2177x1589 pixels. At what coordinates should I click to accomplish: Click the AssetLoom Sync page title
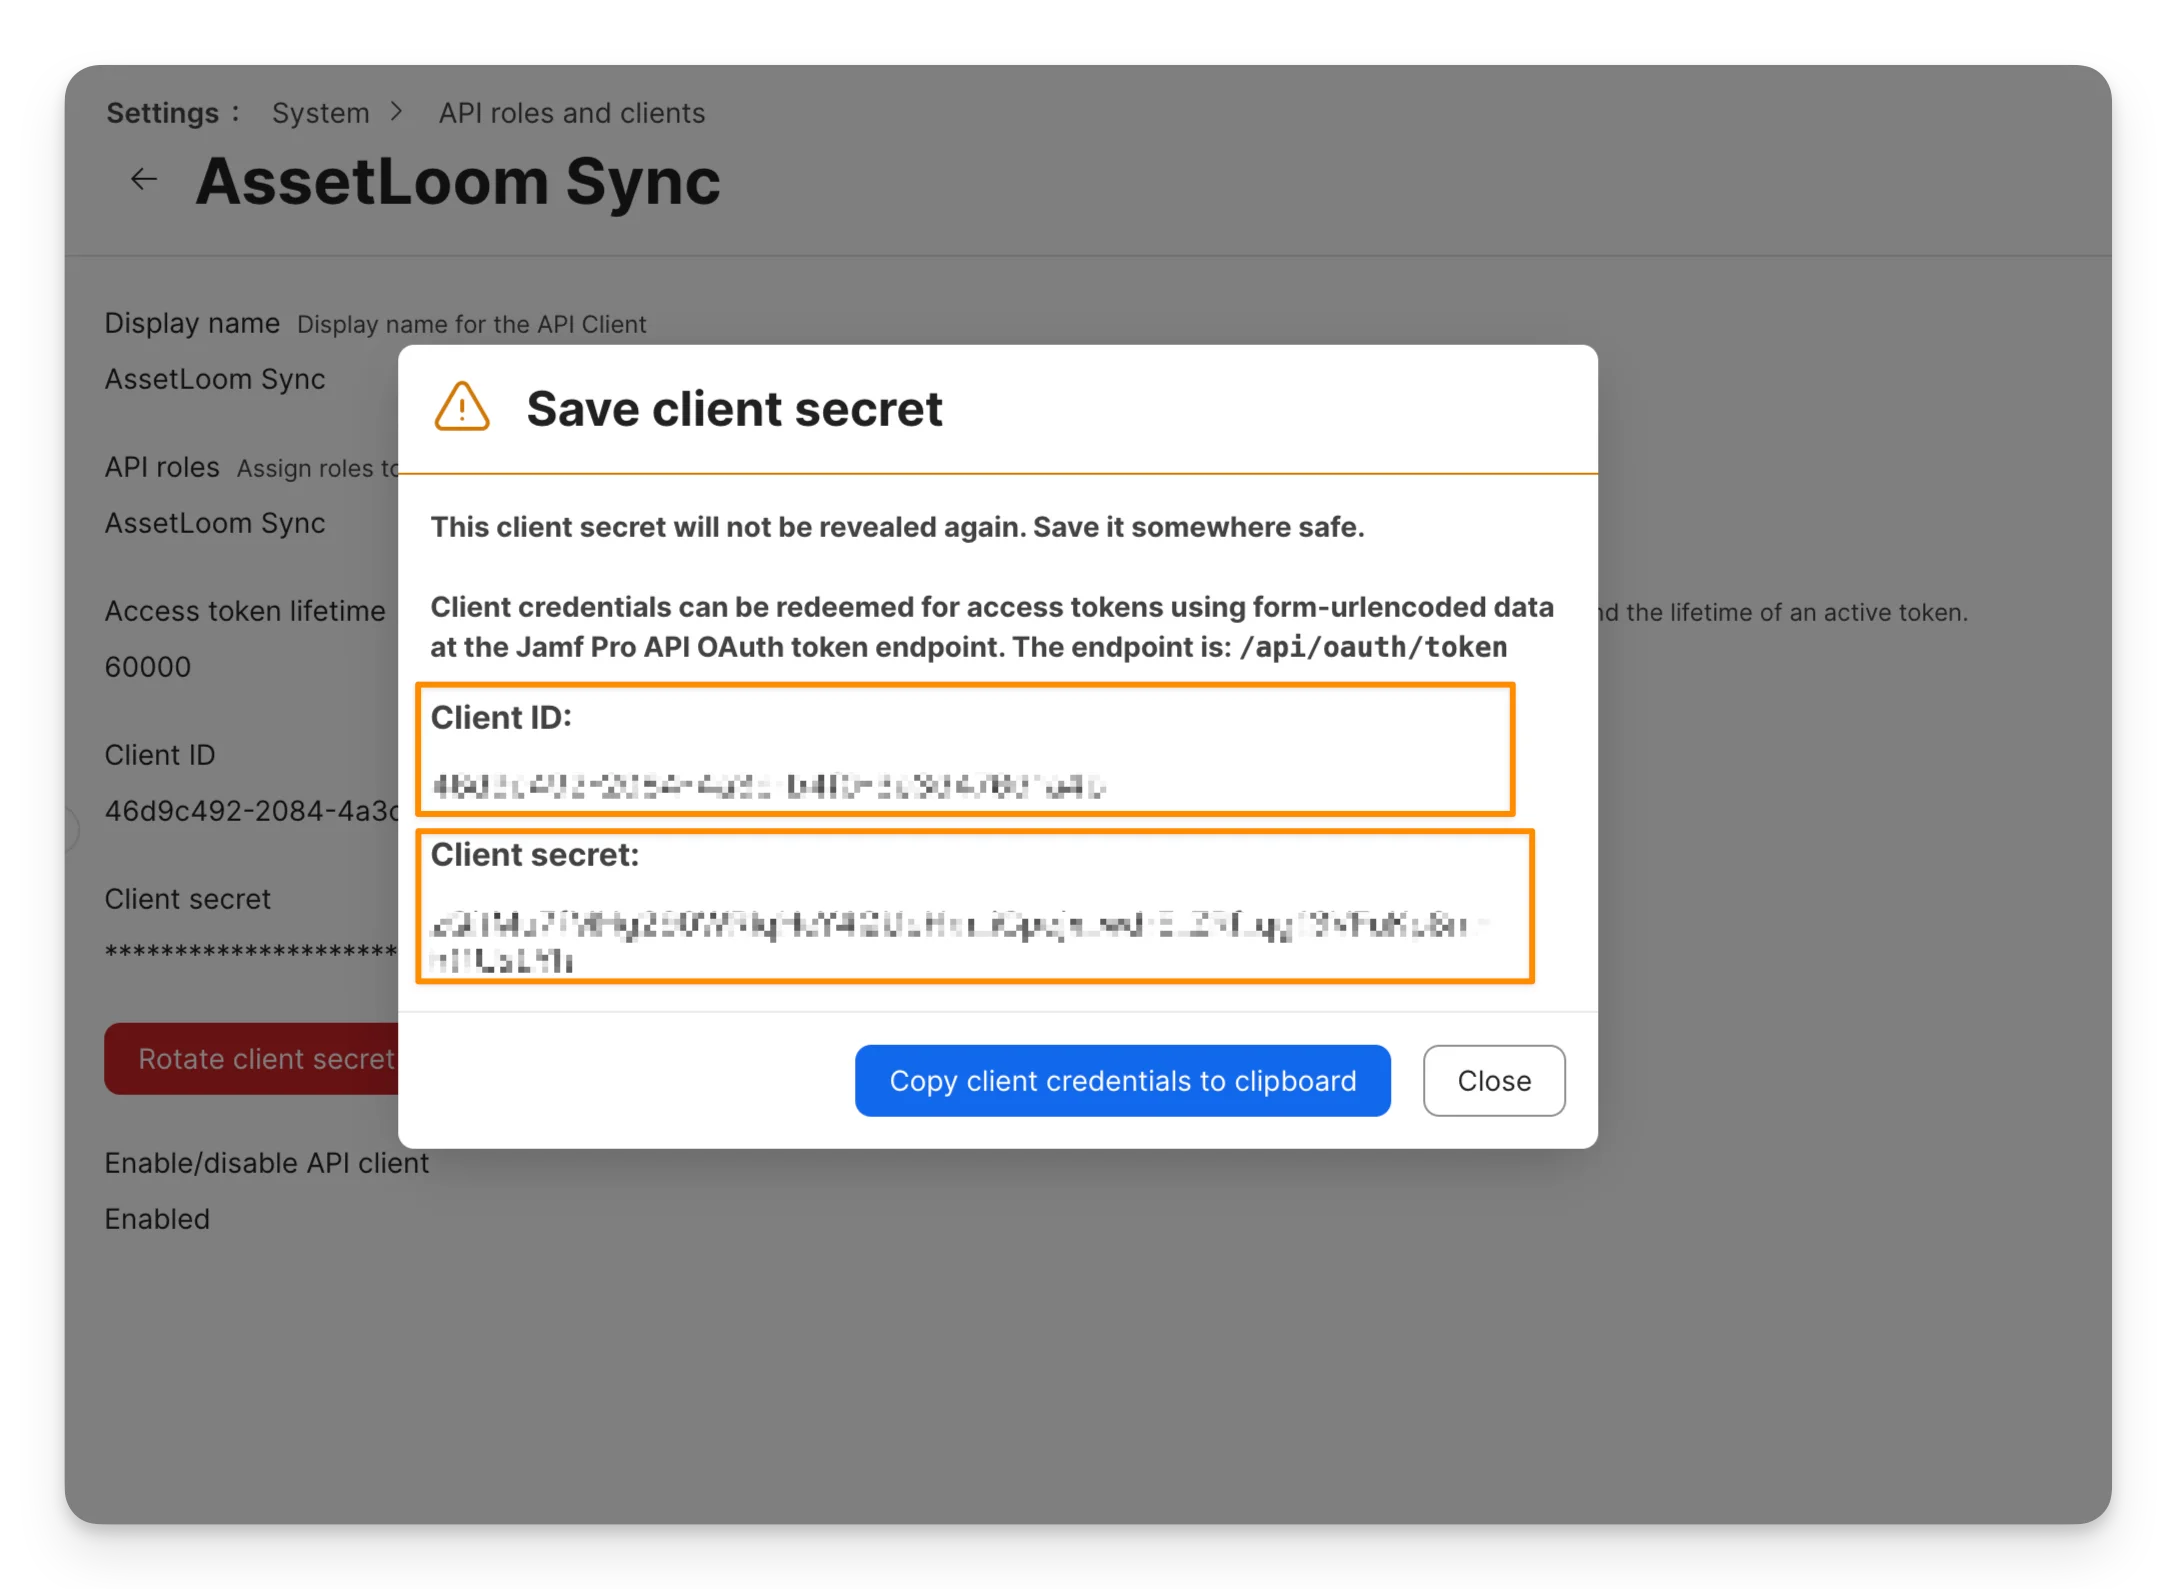click(x=457, y=182)
